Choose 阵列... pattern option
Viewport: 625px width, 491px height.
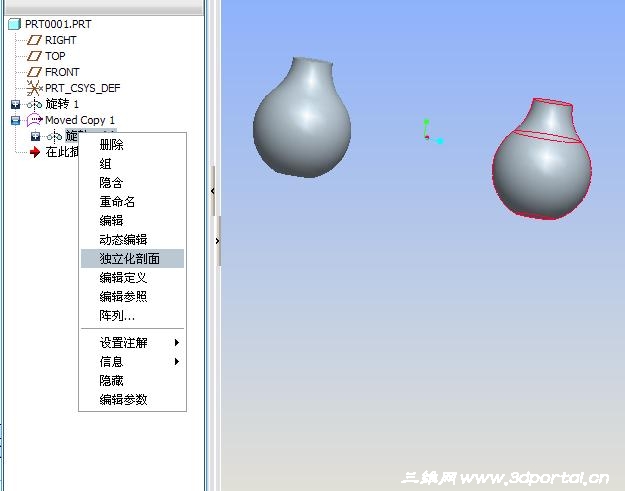132,316
